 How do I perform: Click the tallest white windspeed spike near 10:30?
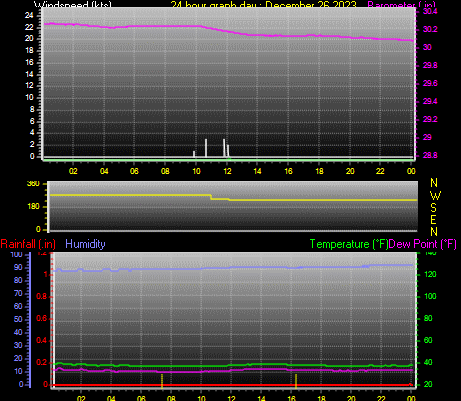(206, 148)
